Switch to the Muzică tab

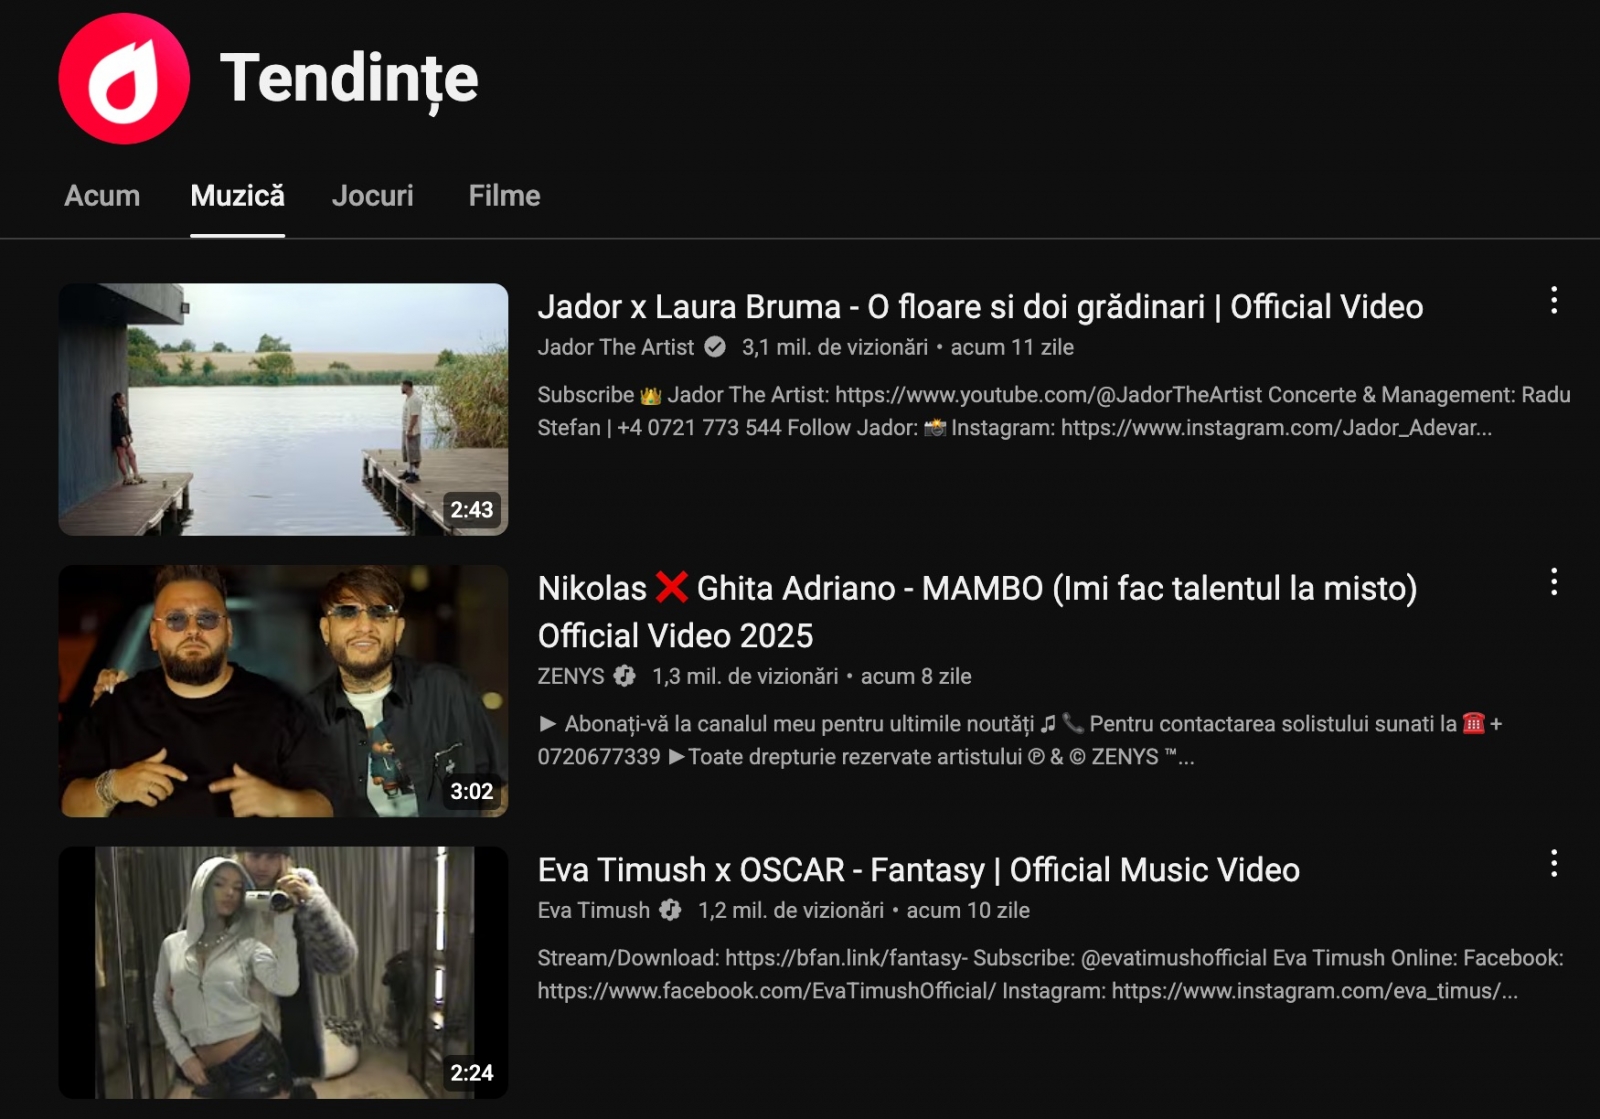(237, 196)
